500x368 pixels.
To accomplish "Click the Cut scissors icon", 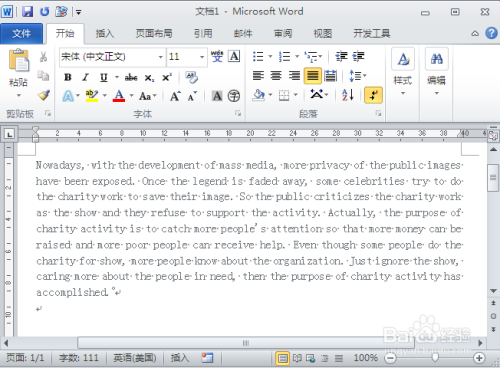I will 43,57.
